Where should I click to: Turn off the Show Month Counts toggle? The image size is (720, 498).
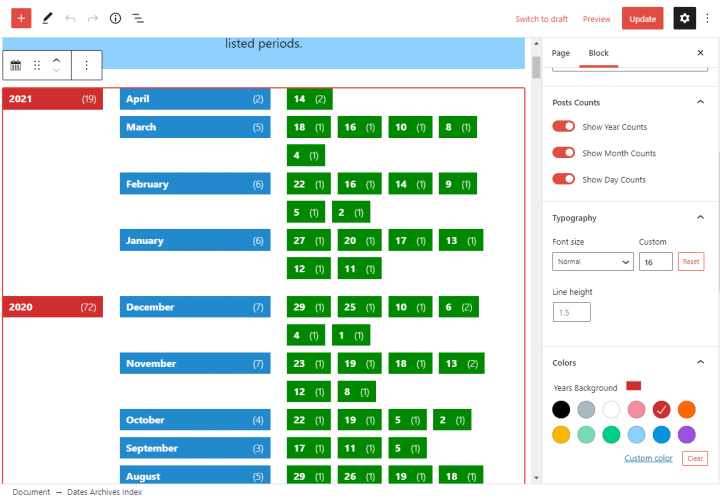coord(563,152)
